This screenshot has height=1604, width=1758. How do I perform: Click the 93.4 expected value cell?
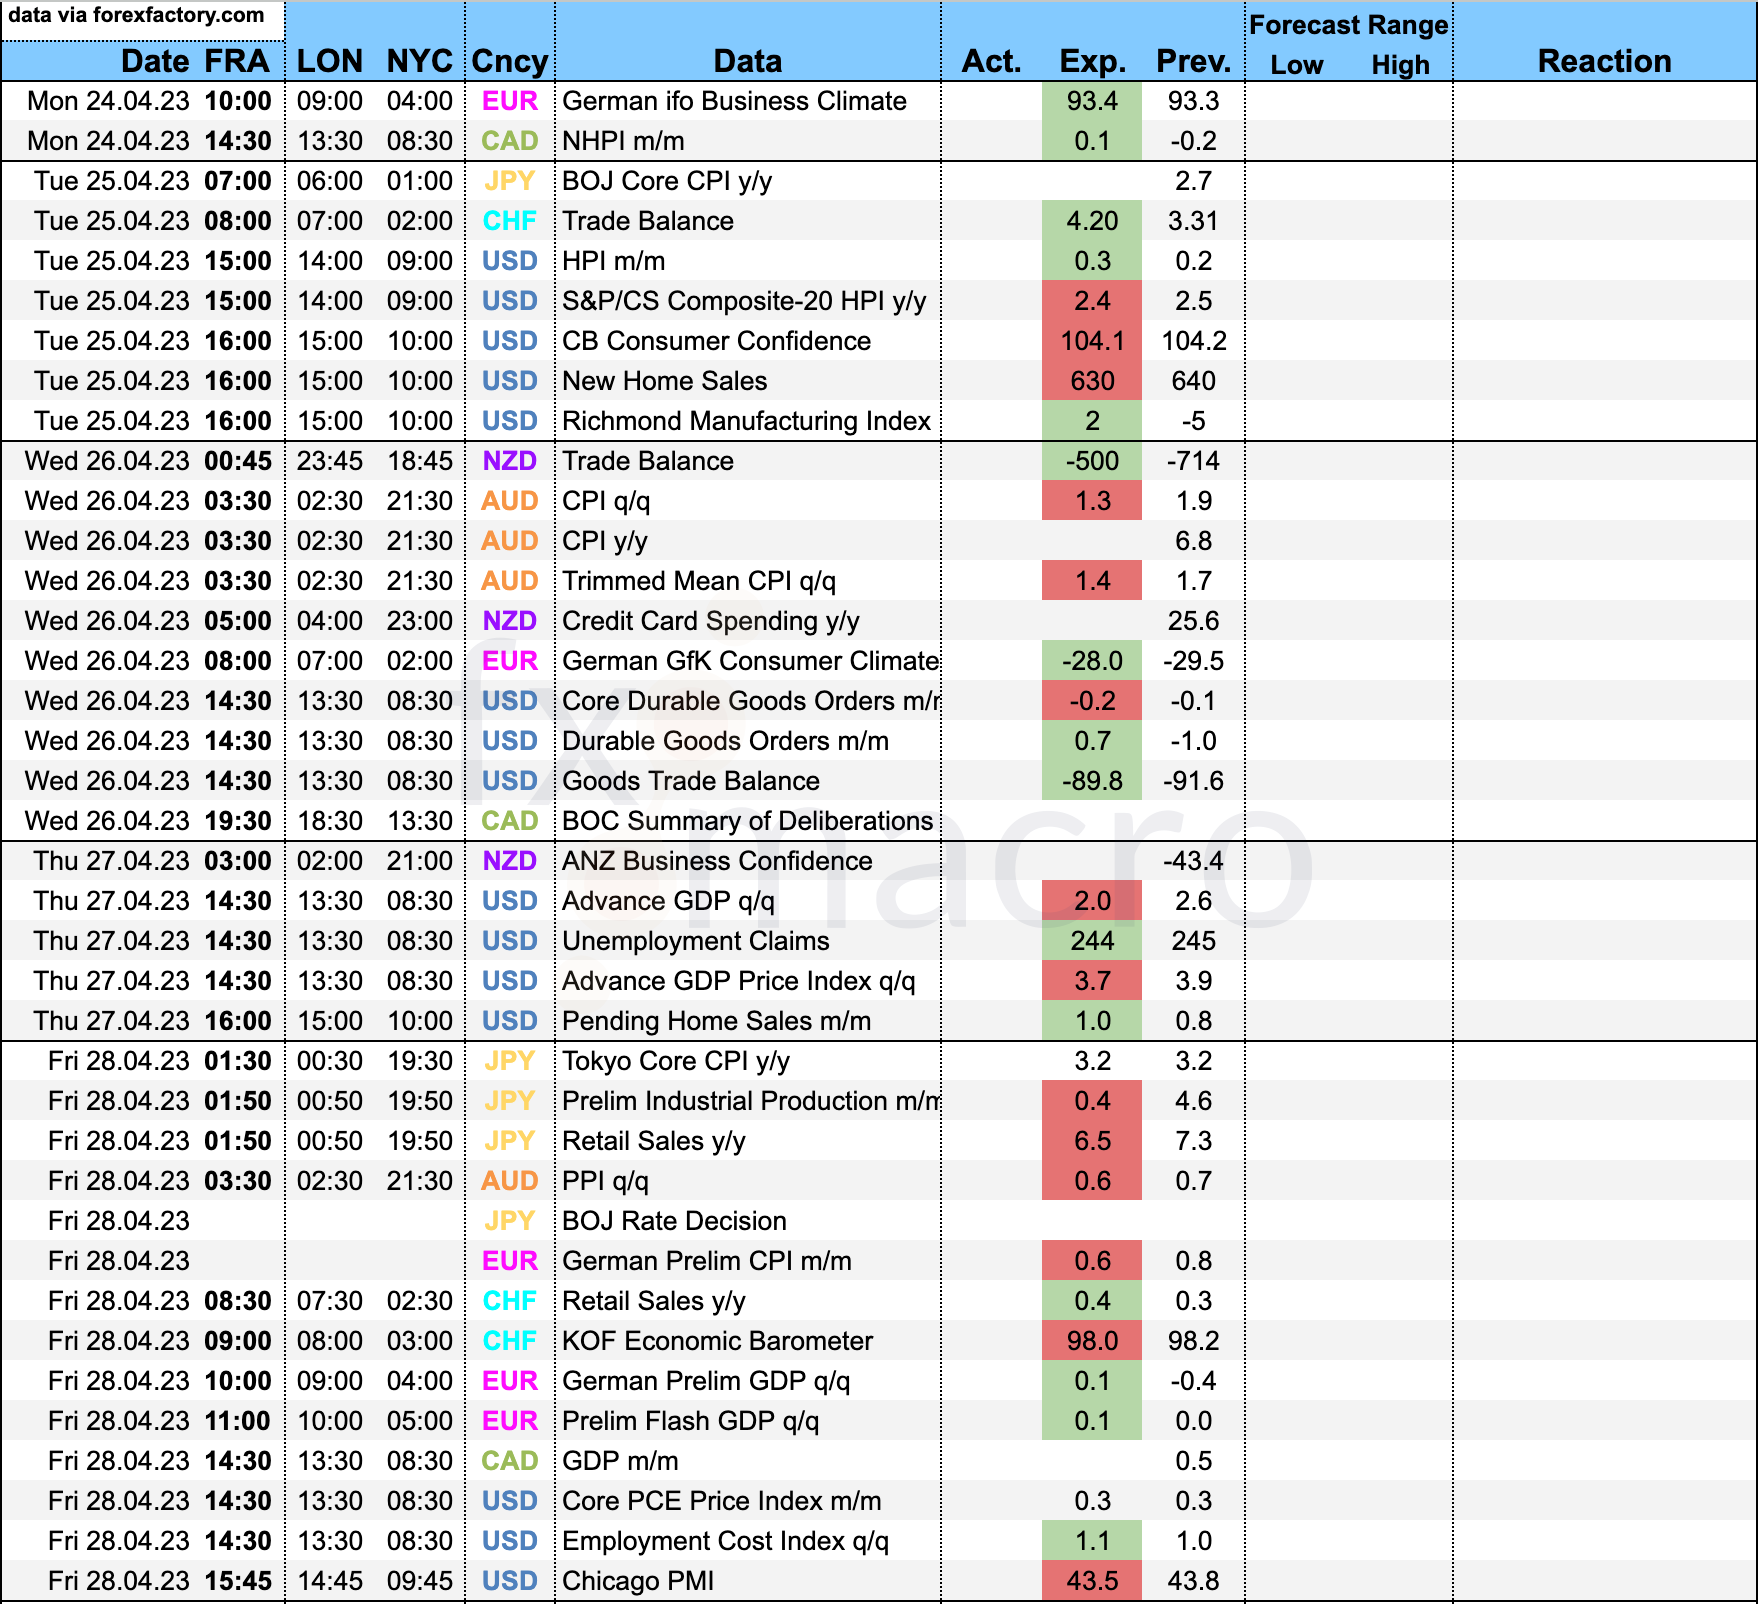click(x=1092, y=101)
